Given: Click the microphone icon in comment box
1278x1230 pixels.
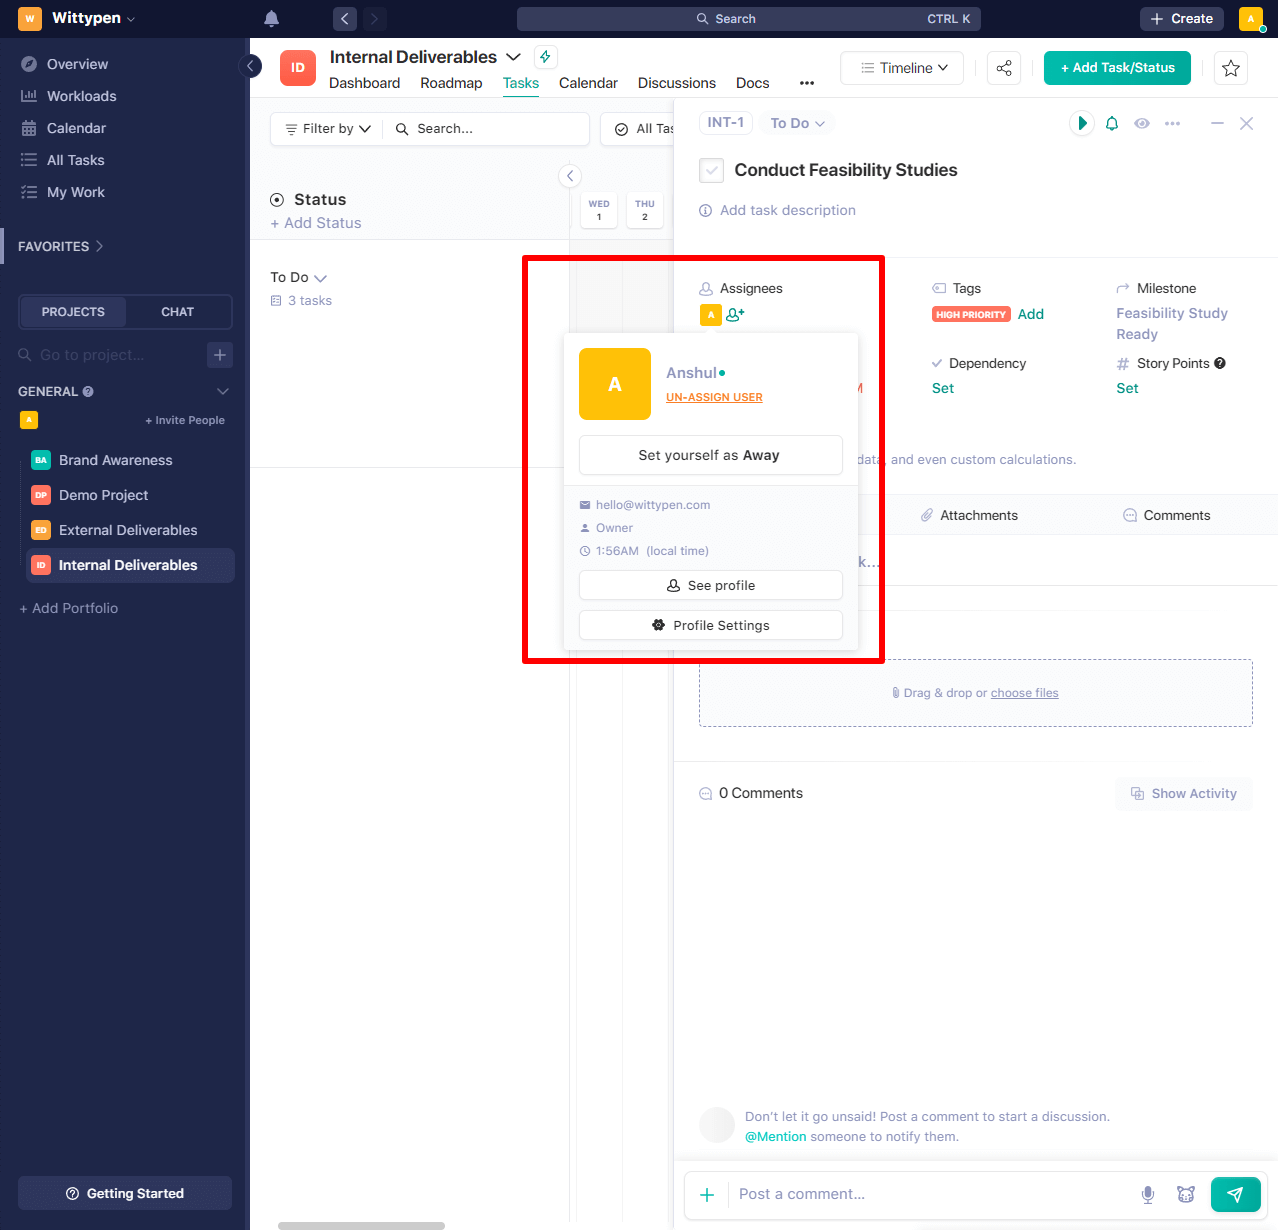Looking at the screenshot, I should 1148,1194.
